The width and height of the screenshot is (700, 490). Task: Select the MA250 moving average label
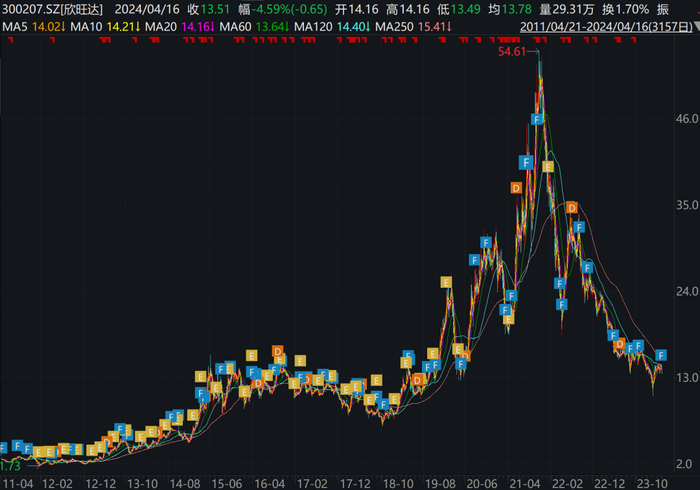pyautogui.click(x=394, y=27)
